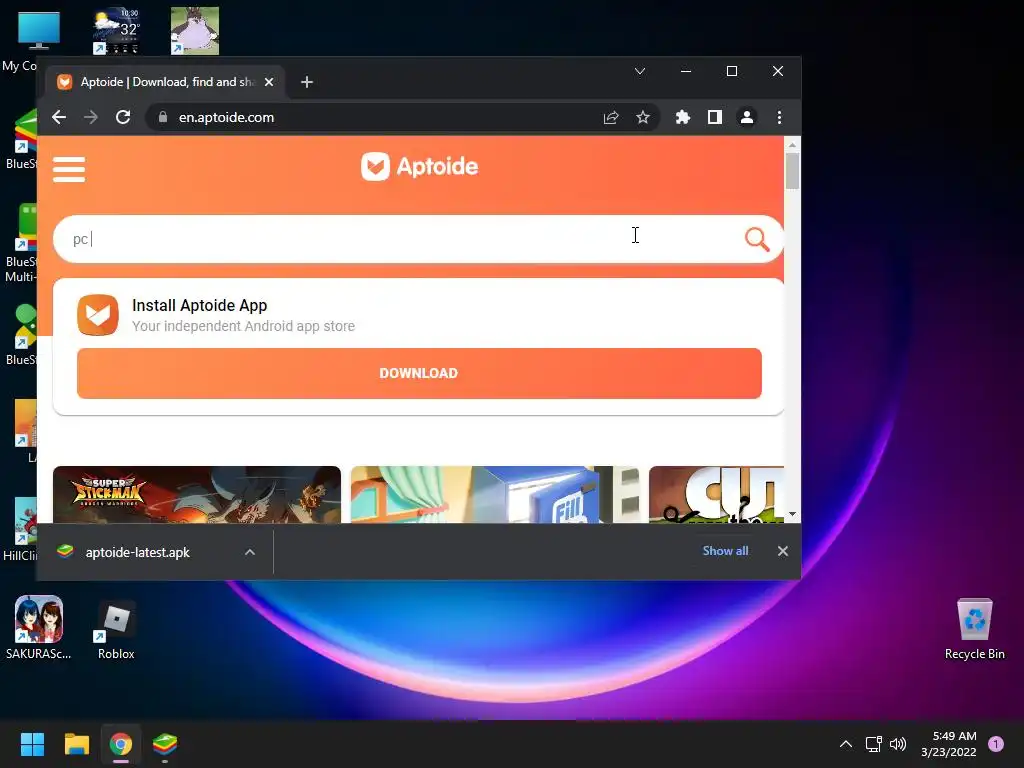Select the SAKURASc... desktop shortcut
The height and width of the screenshot is (768, 1024).
tap(39, 628)
